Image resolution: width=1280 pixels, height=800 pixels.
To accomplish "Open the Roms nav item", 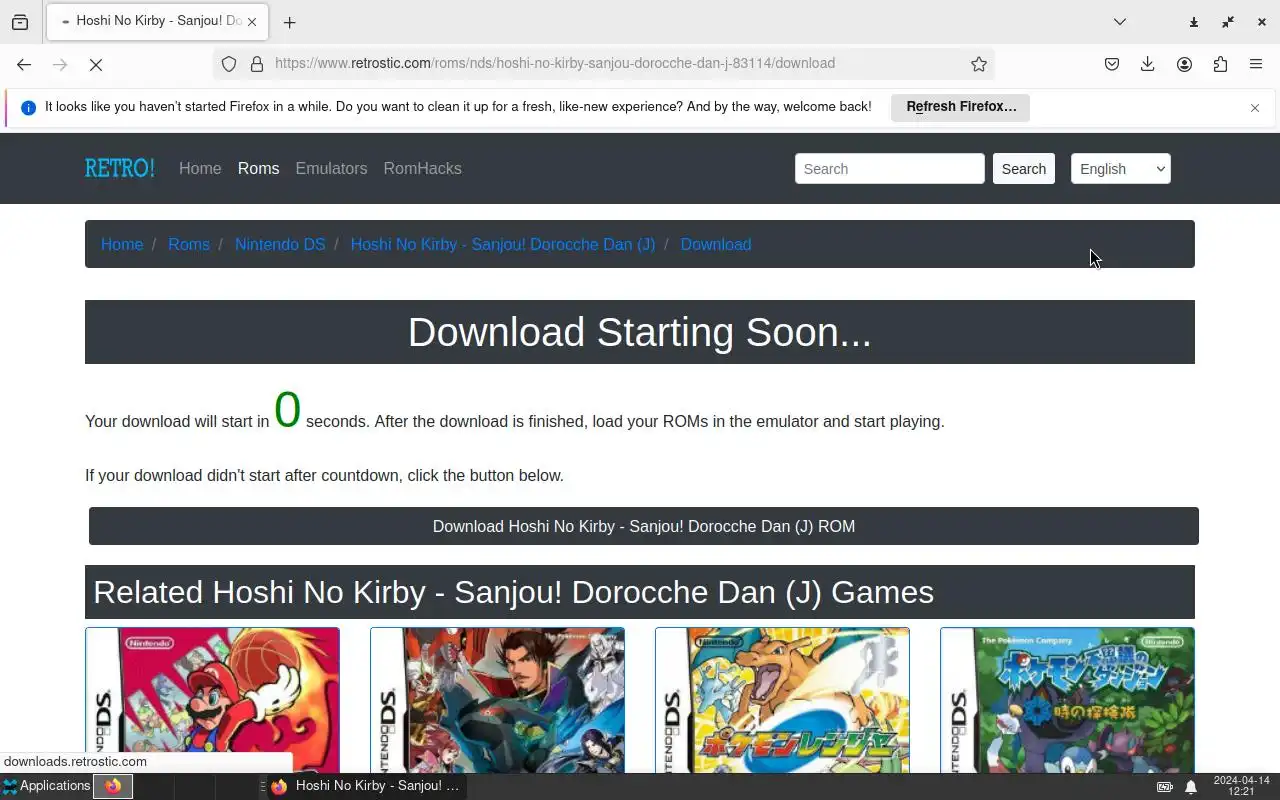I will pyautogui.click(x=258, y=168).
